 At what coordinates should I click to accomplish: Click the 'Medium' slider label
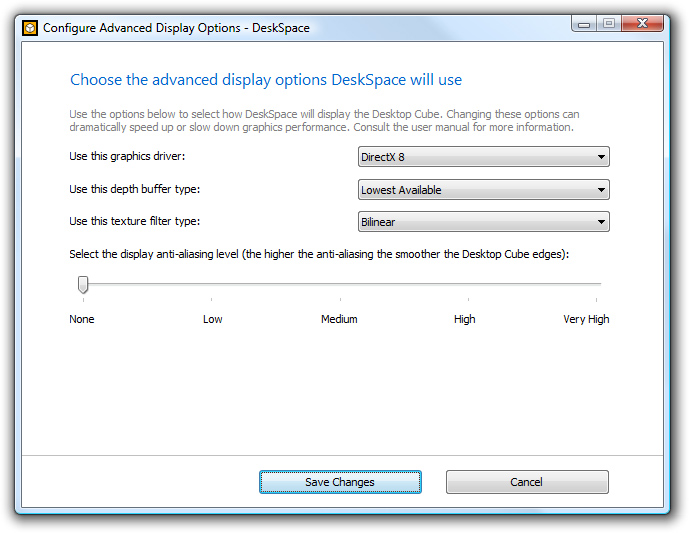(x=339, y=319)
